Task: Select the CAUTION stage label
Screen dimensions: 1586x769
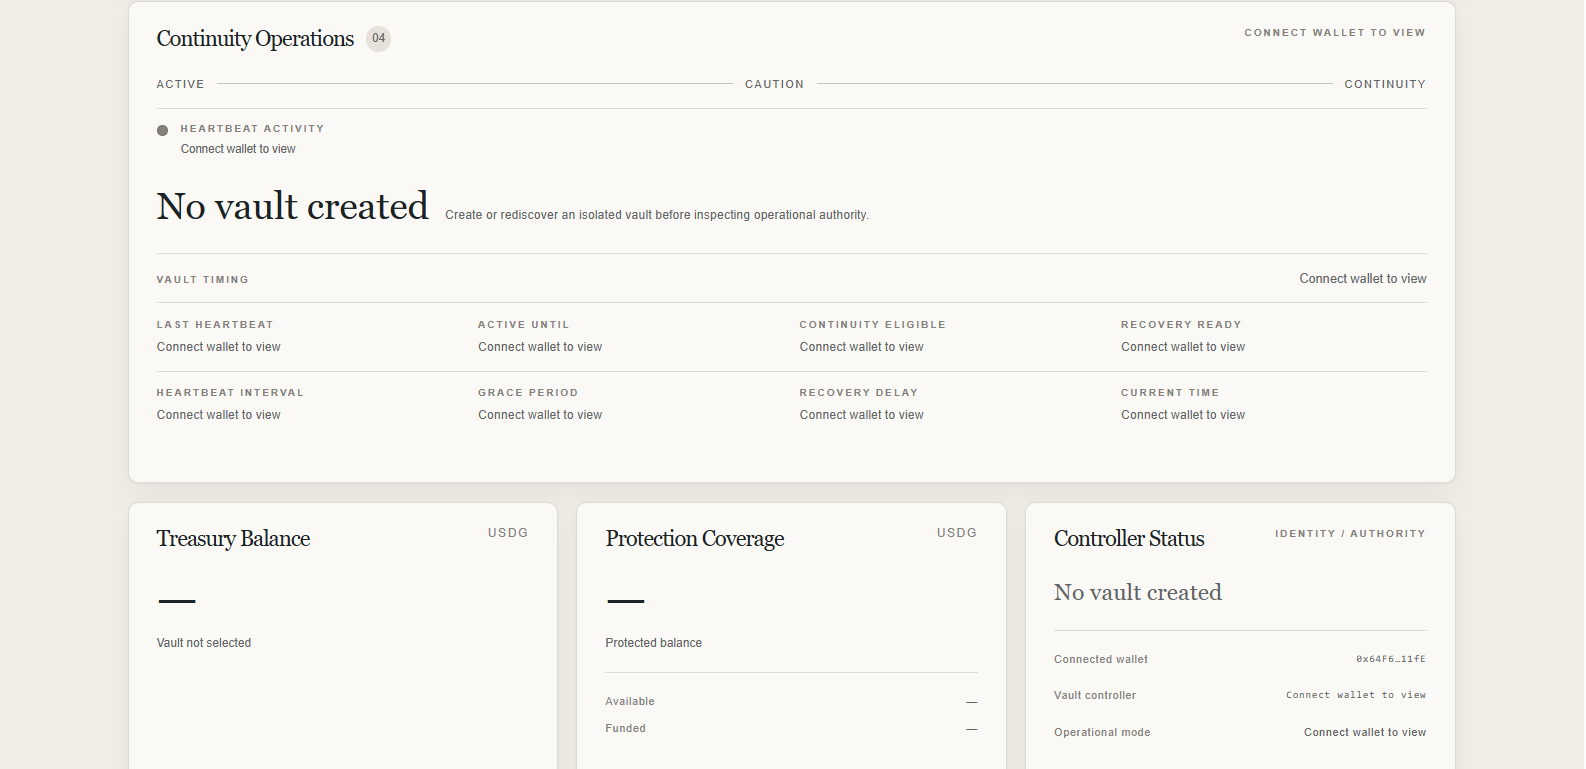Action: click(774, 84)
